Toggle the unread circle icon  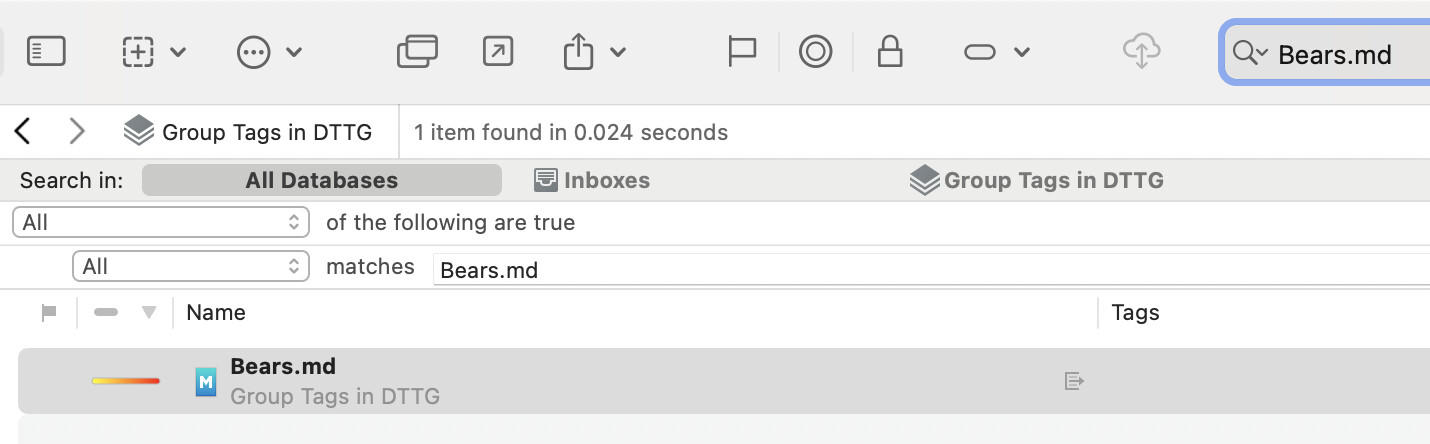click(x=815, y=51)
